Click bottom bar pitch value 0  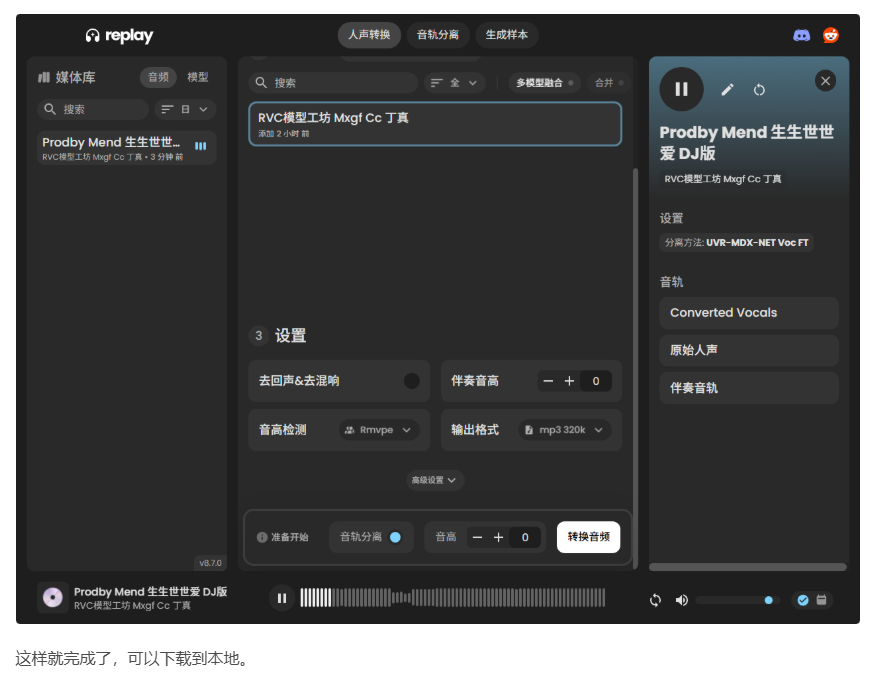point(525,537)
